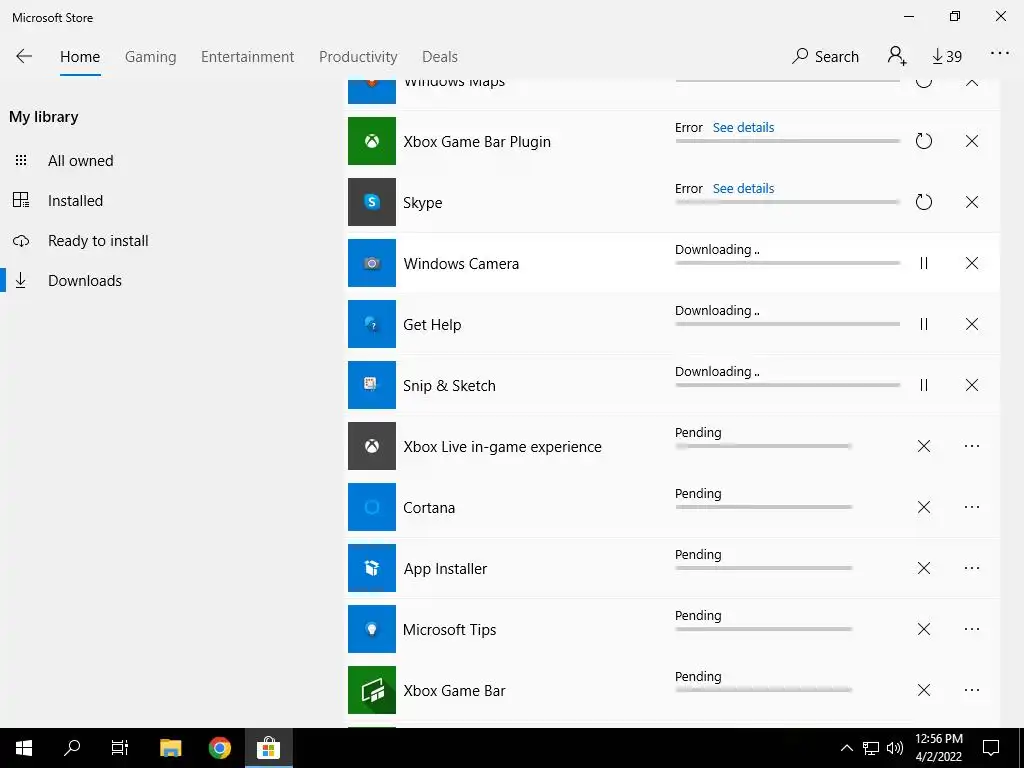The height and width of the screenshot is (768, 1024).
Task: Open Task View on the taskbar
Action: click(120, 748)
